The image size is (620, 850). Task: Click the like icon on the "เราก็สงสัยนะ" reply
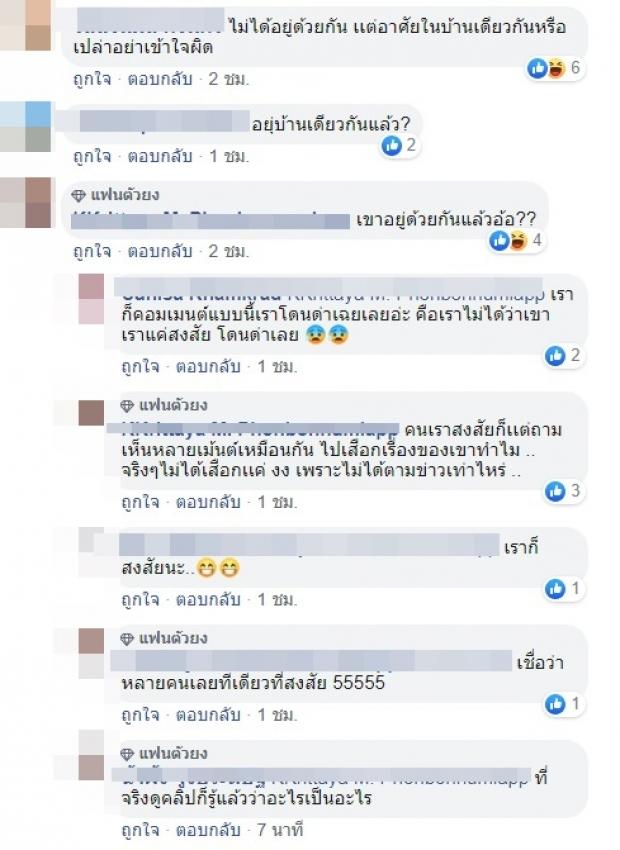[x=554, y=589]
